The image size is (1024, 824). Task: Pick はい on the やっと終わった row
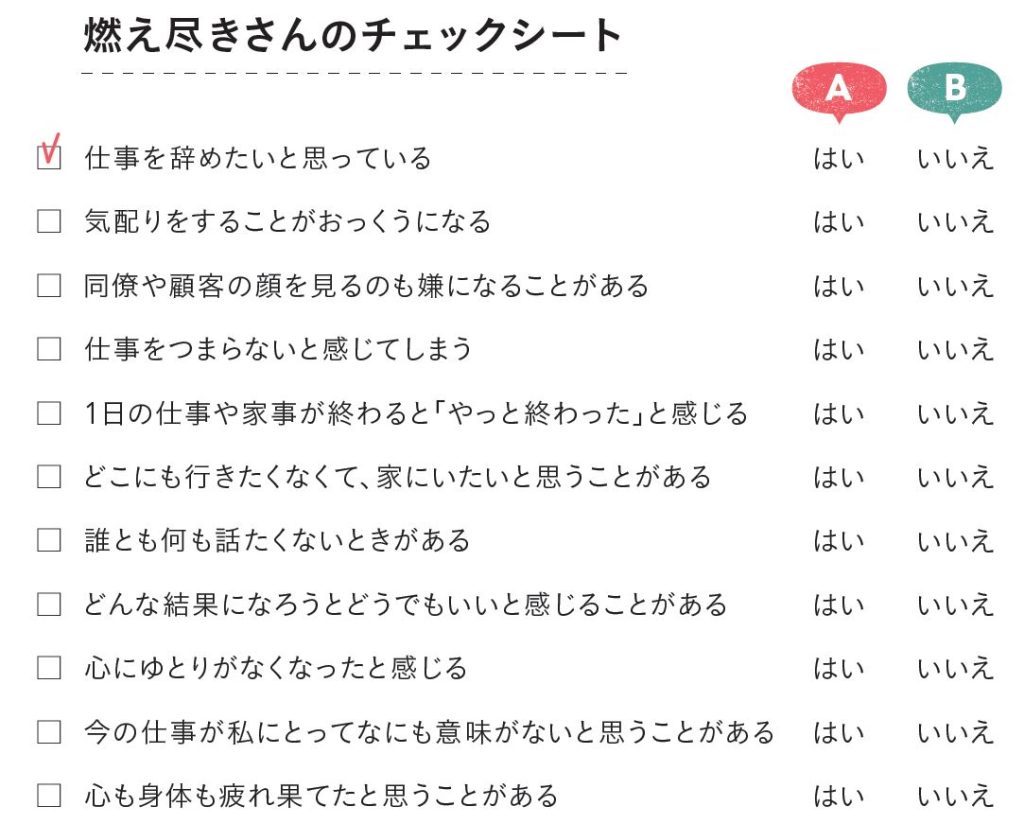click(x=838, y=414)
